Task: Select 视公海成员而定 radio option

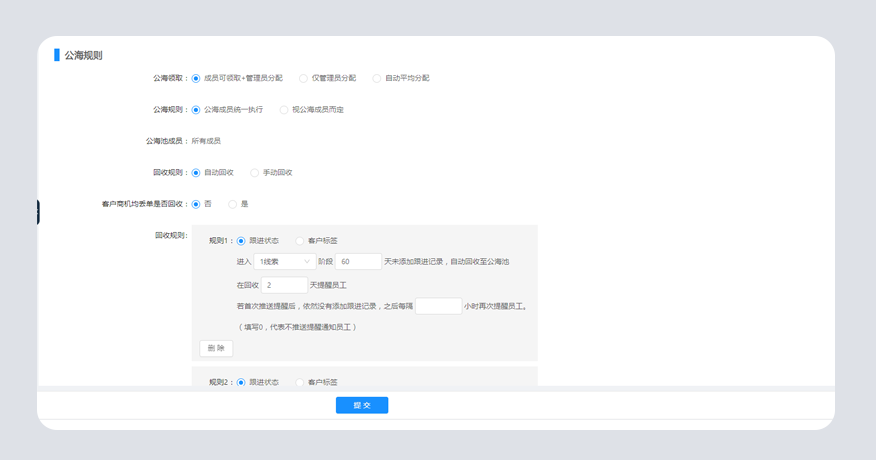Action: click(x=284, y=109)
